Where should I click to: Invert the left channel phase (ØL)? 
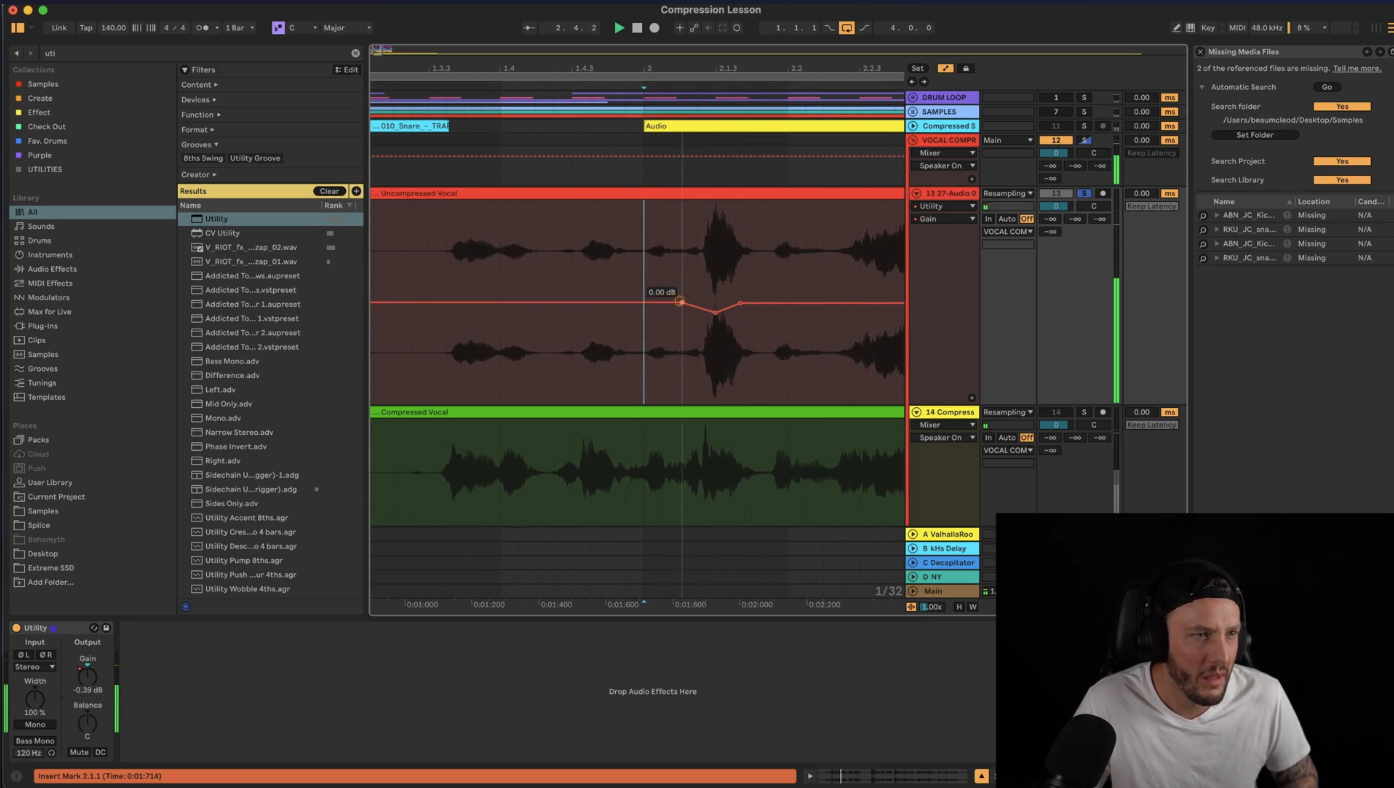click(x=24, y=655)
